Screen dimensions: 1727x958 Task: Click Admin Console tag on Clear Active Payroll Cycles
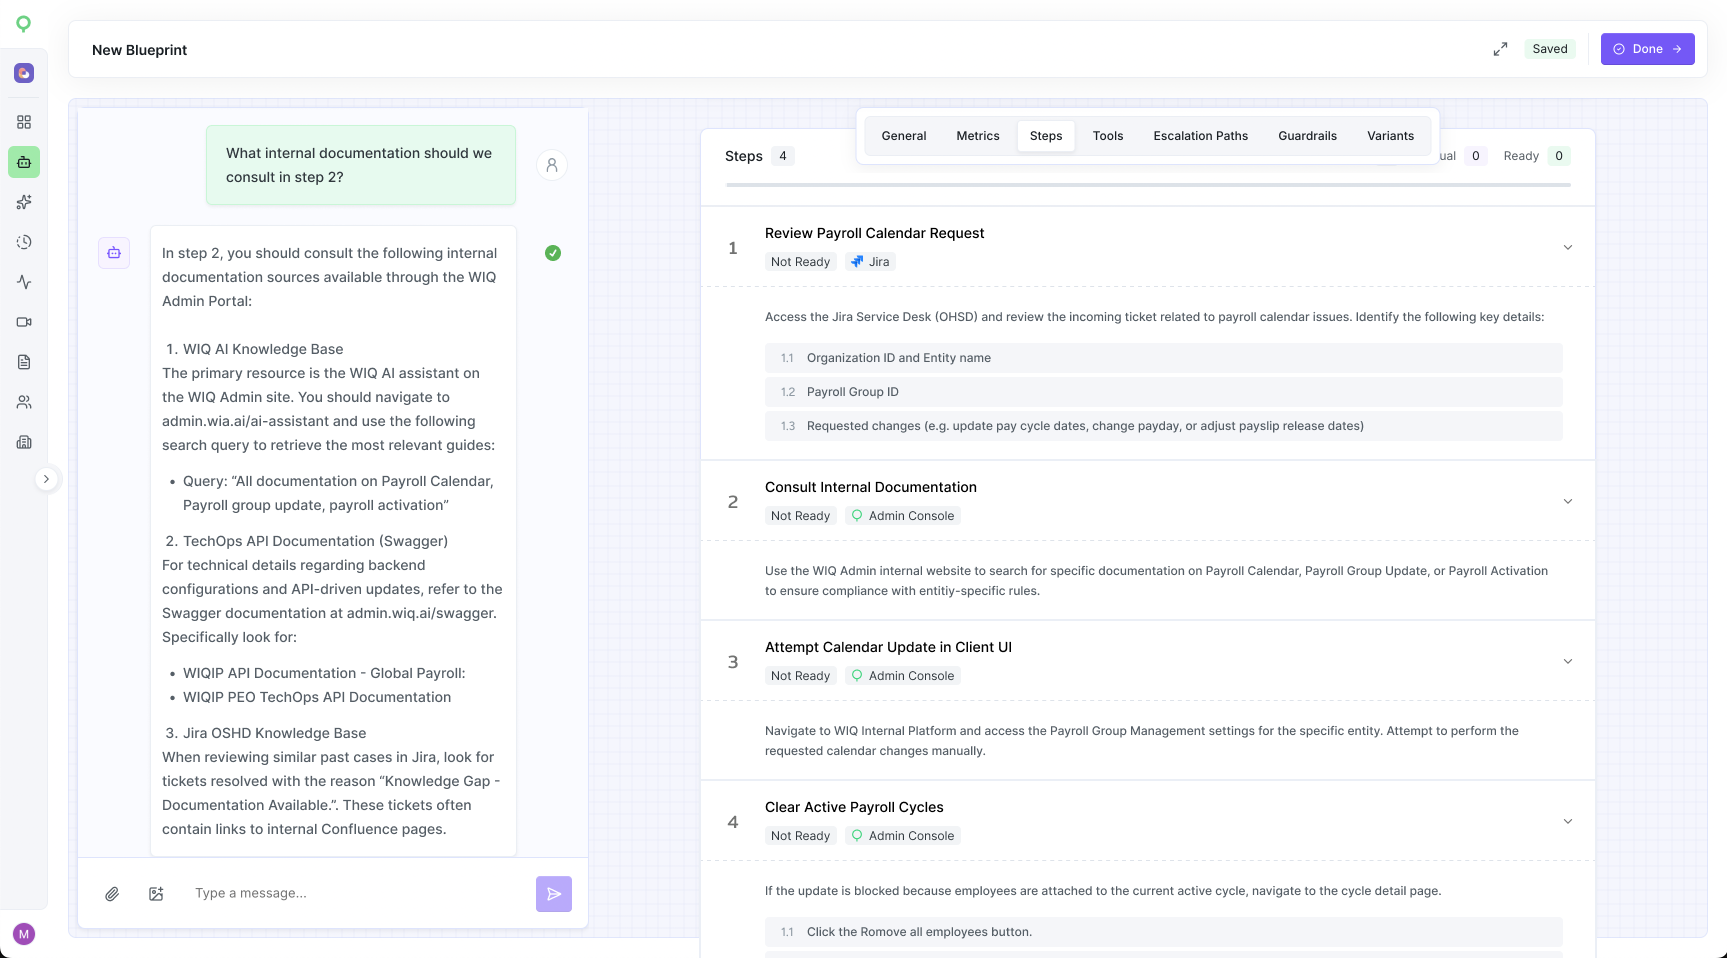tap(902, 836)
